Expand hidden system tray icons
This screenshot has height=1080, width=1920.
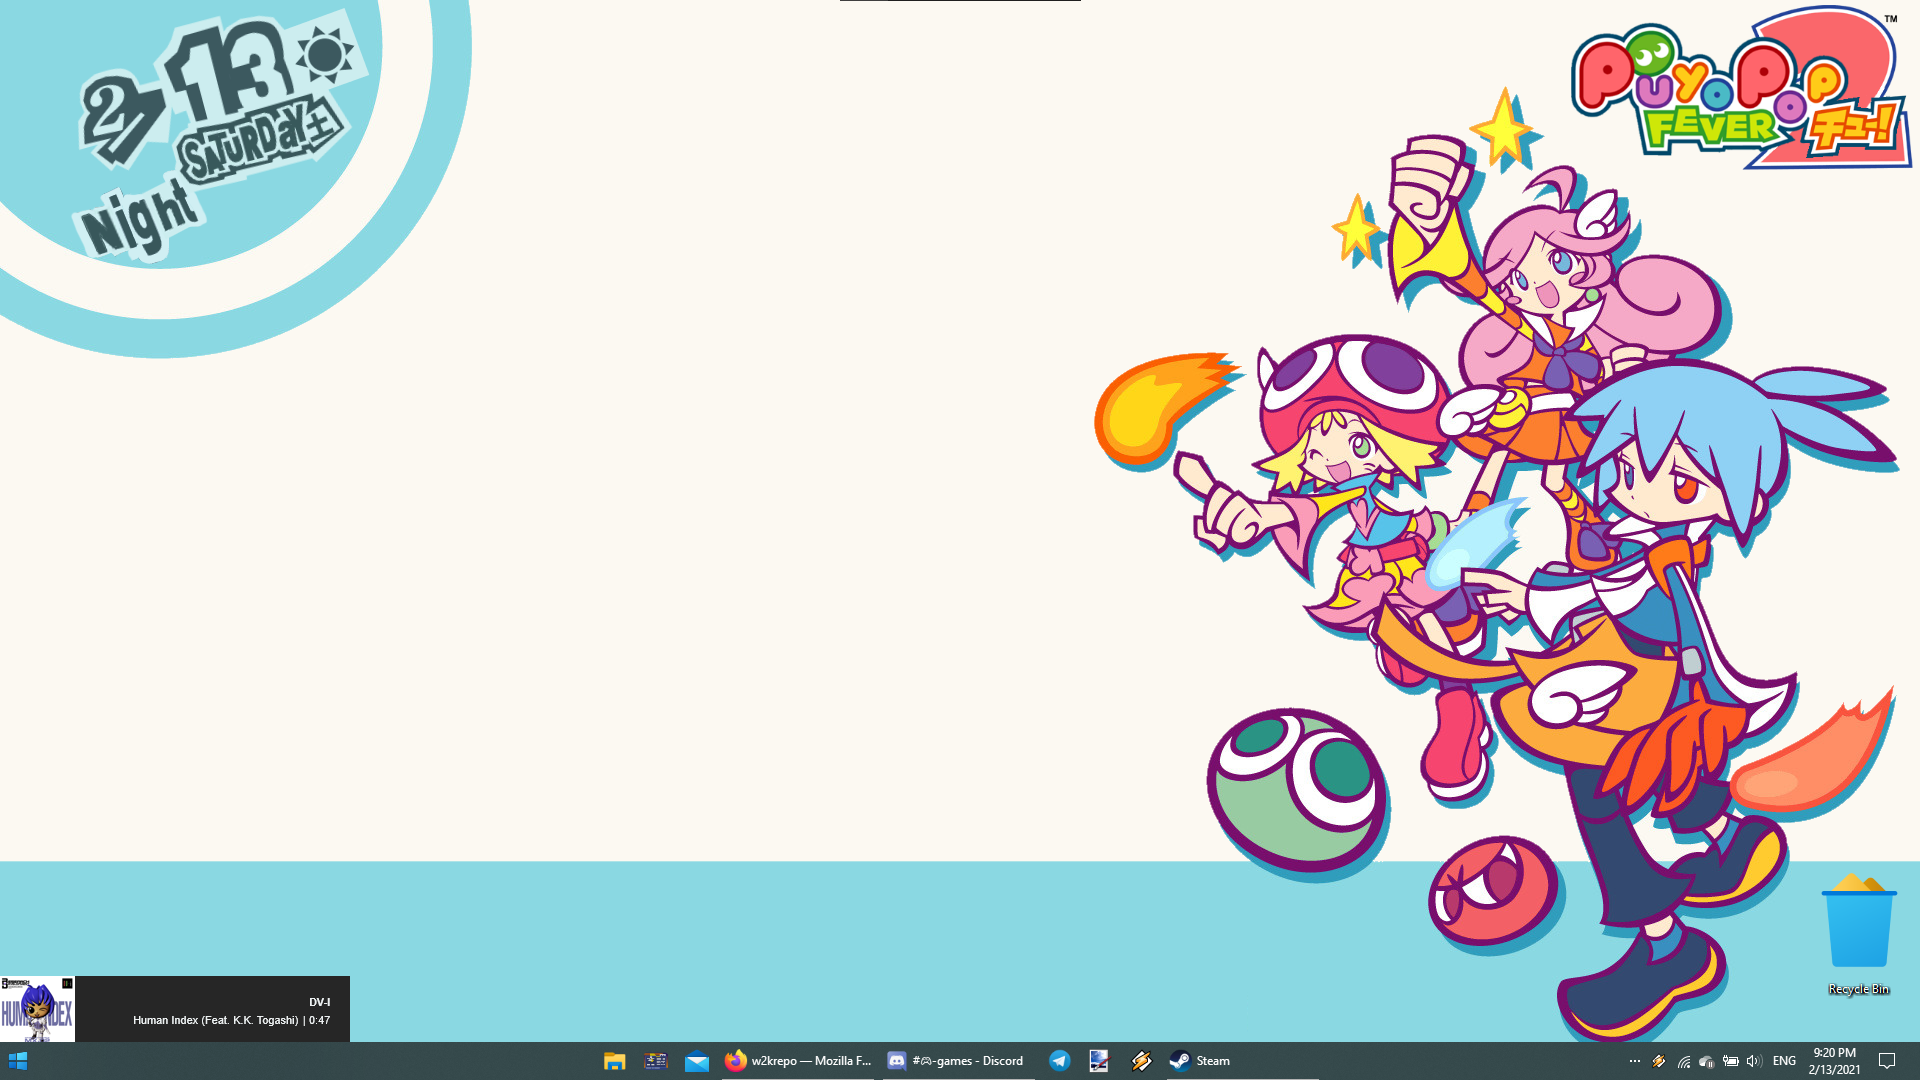[x=1635, y=1061]
